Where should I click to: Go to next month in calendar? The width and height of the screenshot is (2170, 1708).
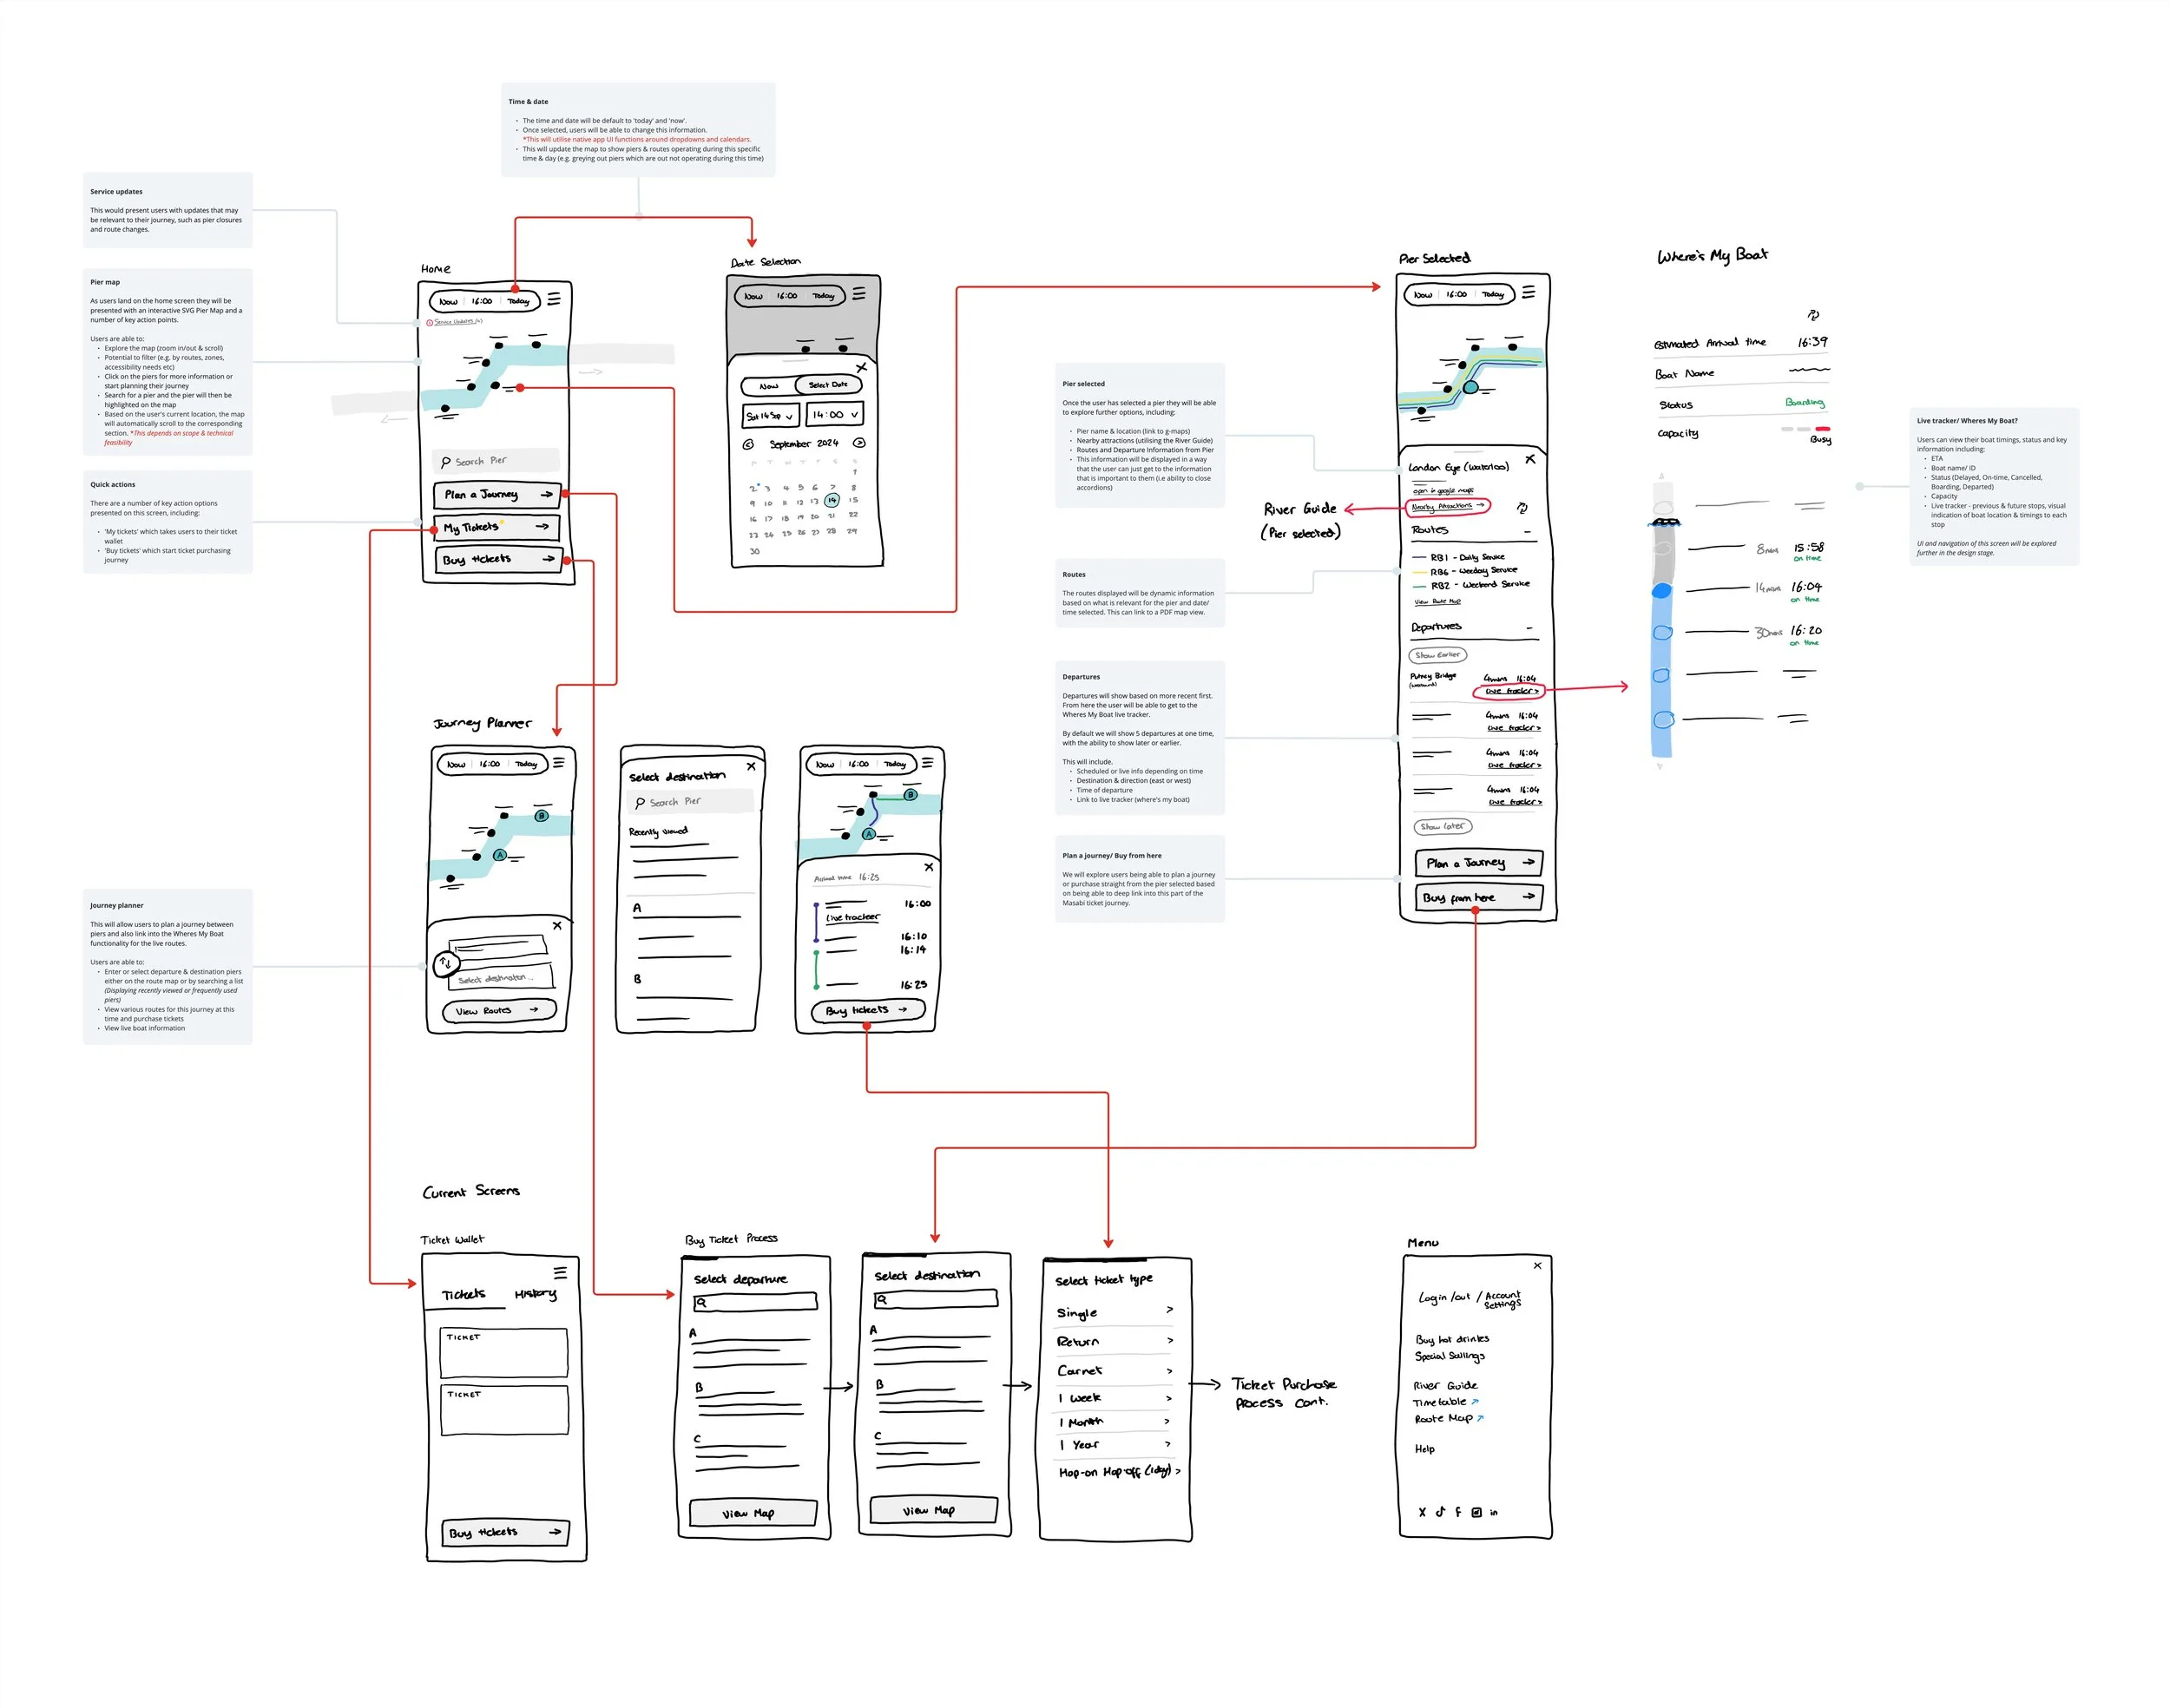pyautogui.click(x=858, y=443)
